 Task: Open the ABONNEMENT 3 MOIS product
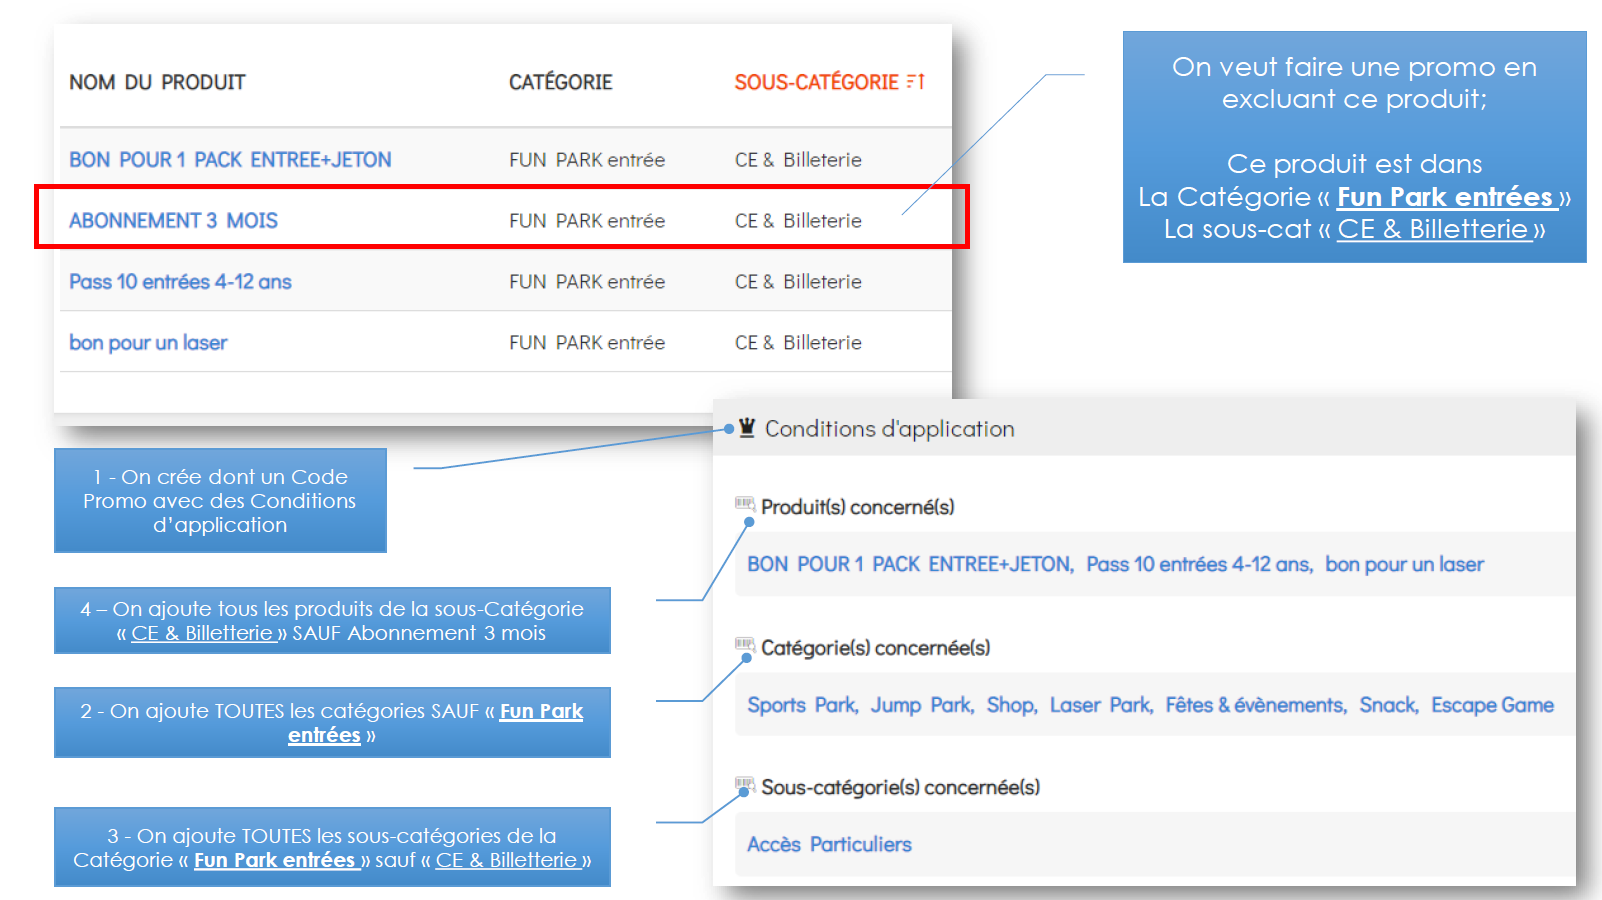tap(173, 221)
